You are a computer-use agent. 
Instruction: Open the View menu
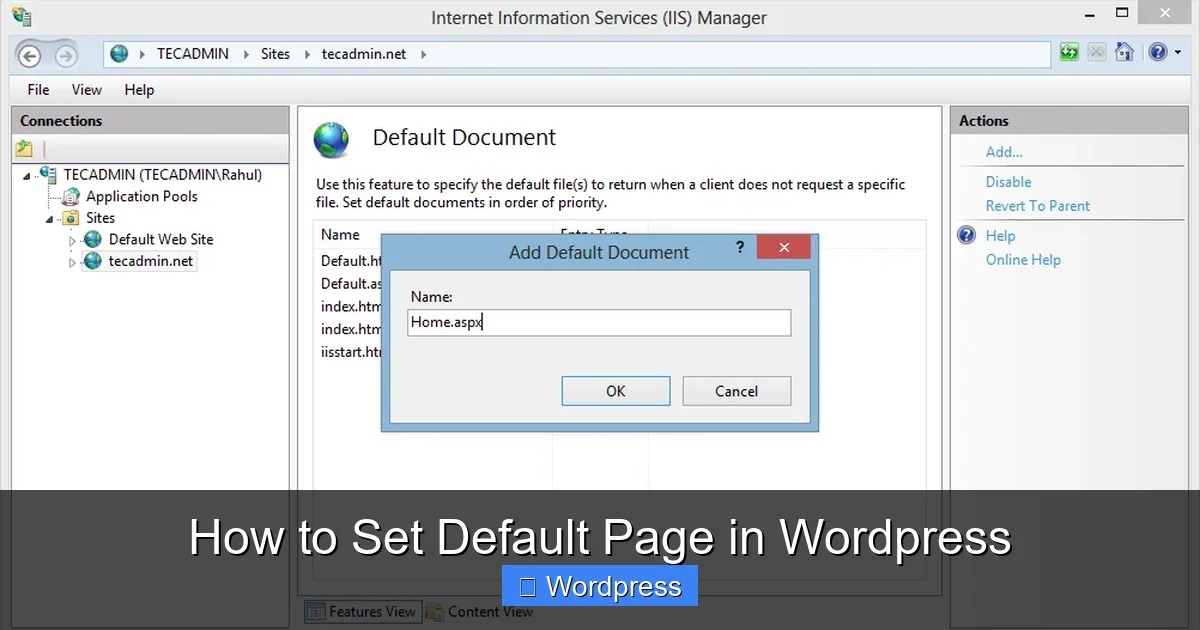[x=87, y=90]
